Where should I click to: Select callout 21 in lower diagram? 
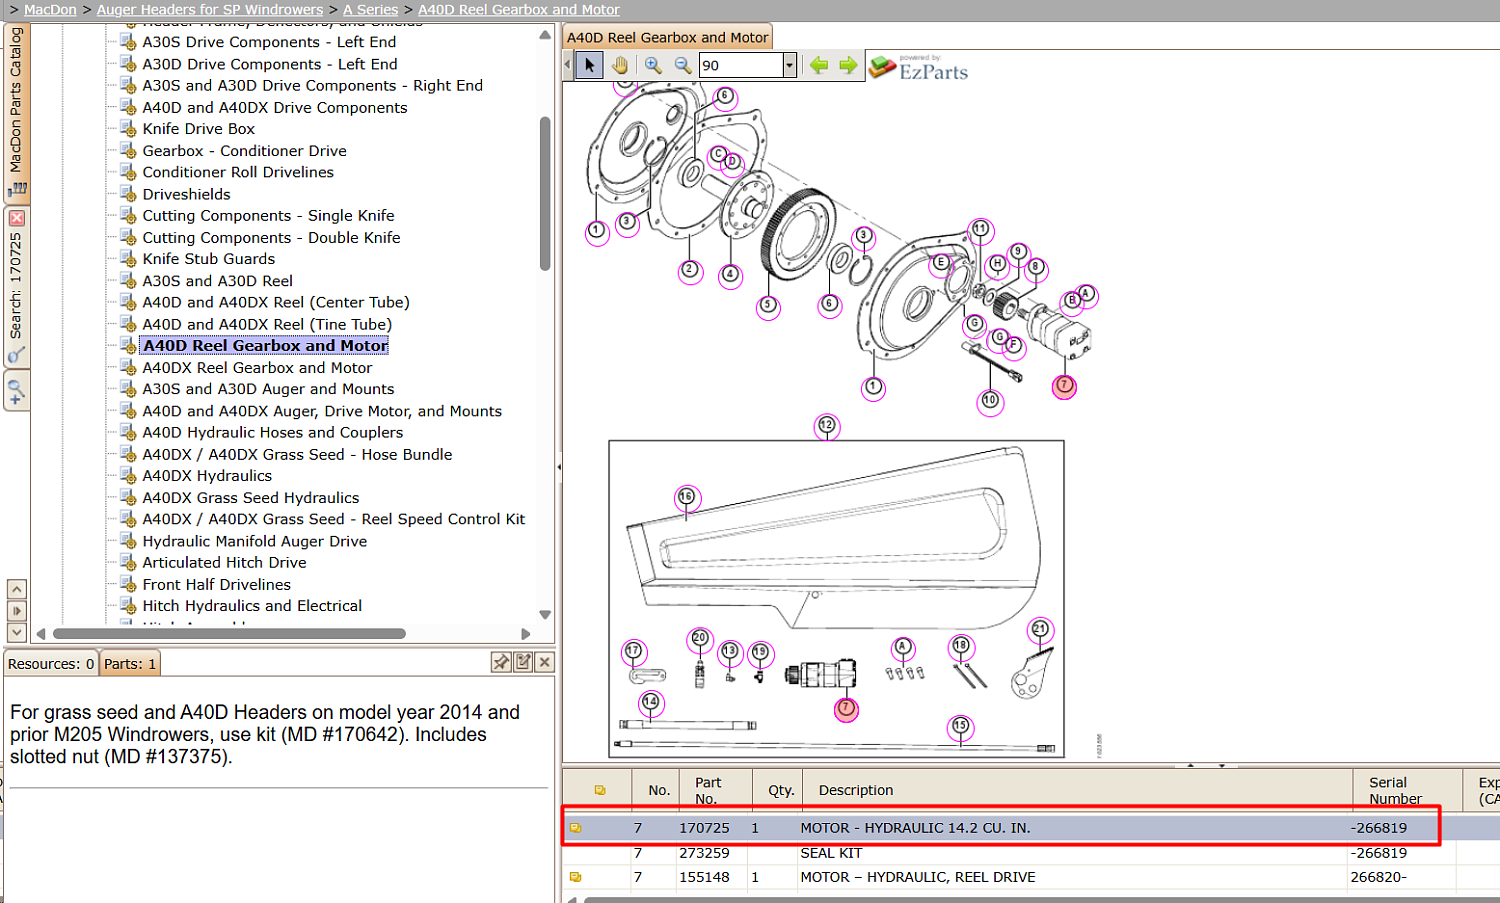[x=1041, y=629]
